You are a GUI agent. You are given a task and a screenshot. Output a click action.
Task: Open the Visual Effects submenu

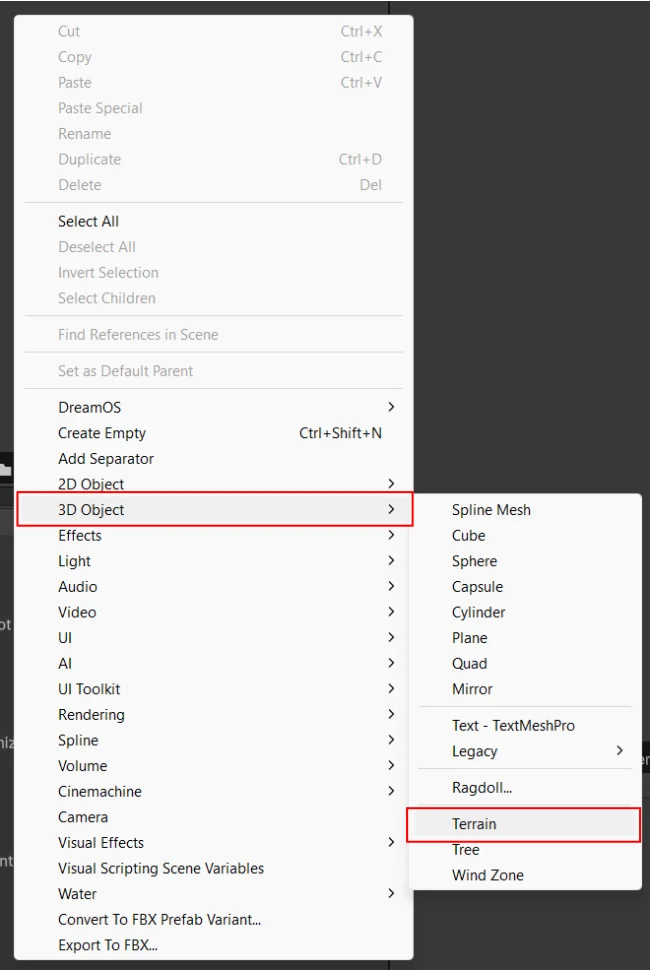point(213,843)
